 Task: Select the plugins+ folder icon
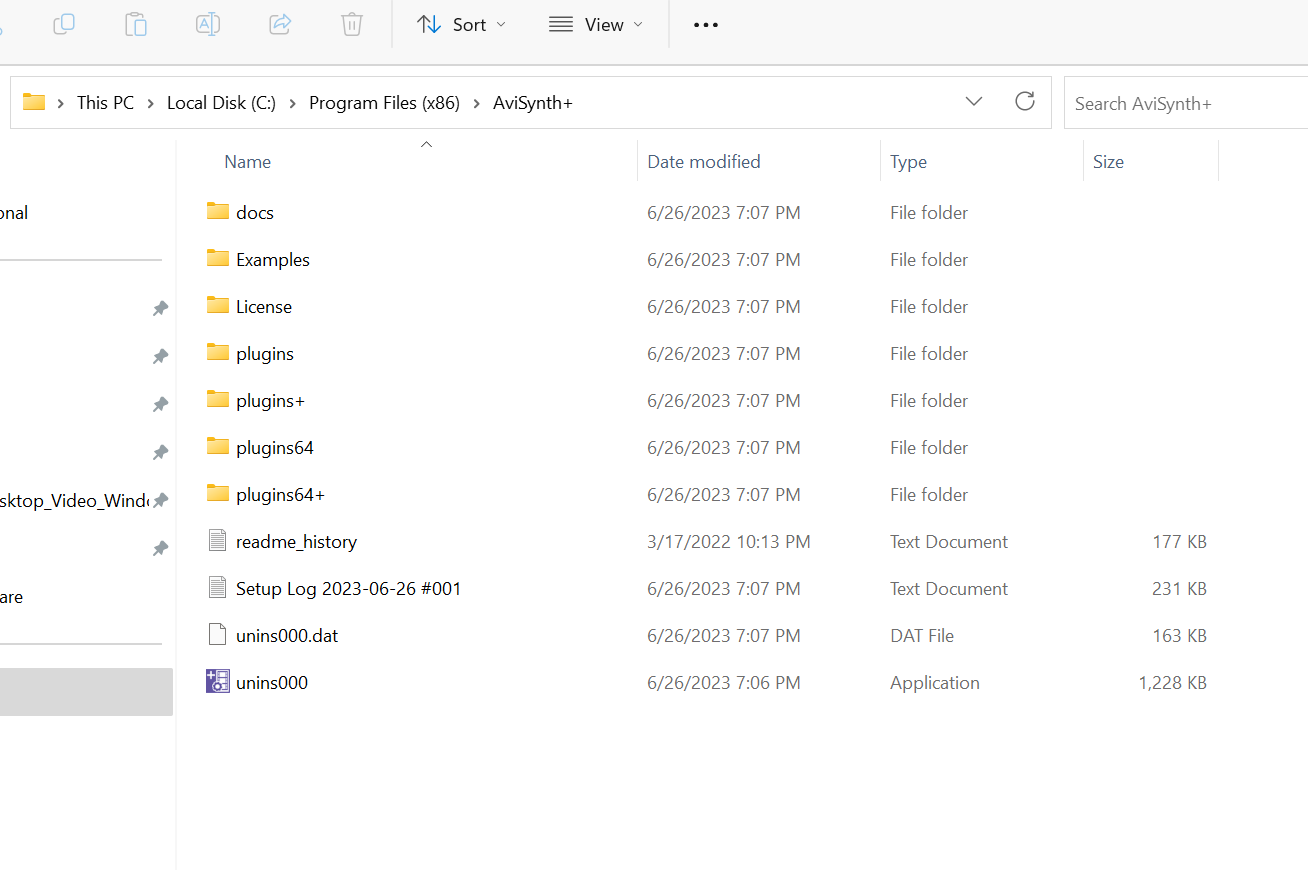[218, 399]
